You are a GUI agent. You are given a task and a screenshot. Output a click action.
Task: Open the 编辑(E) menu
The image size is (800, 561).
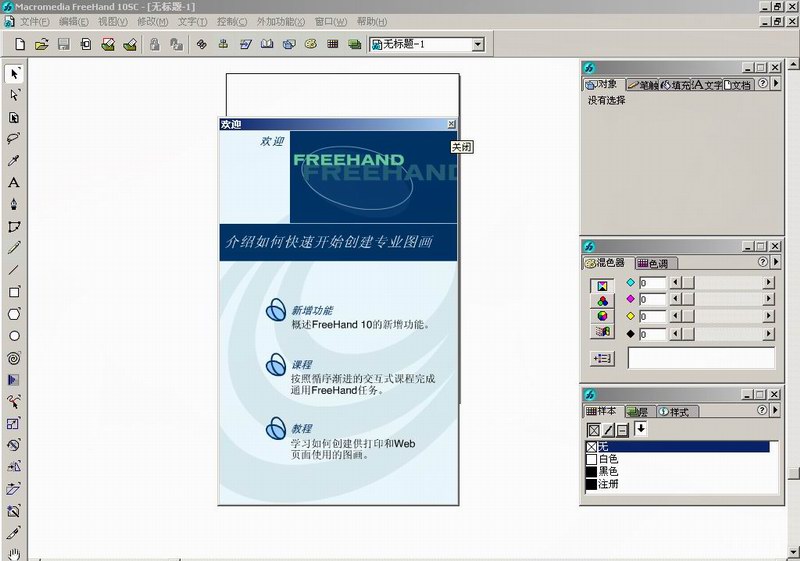coord(73,22)
